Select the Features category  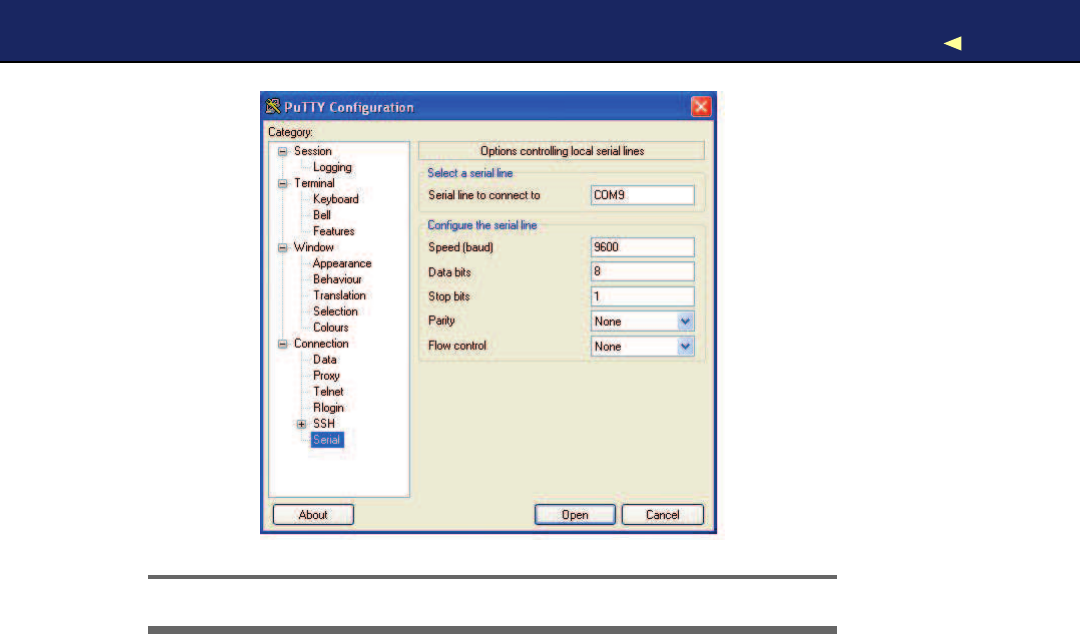333,231
